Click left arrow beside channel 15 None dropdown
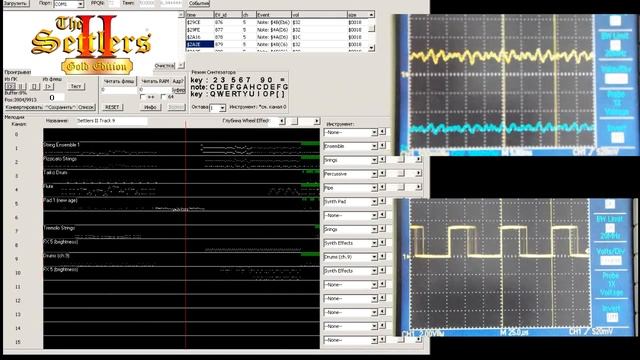 (382, 340)
